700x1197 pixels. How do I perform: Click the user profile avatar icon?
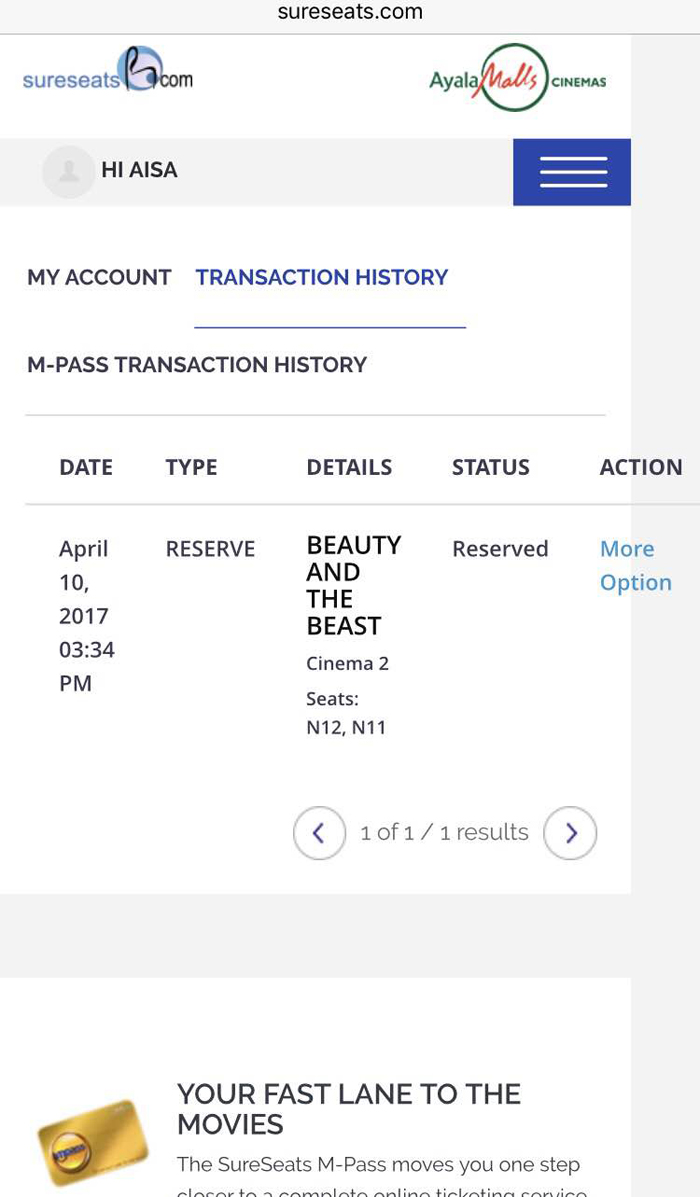click(68, 172)
